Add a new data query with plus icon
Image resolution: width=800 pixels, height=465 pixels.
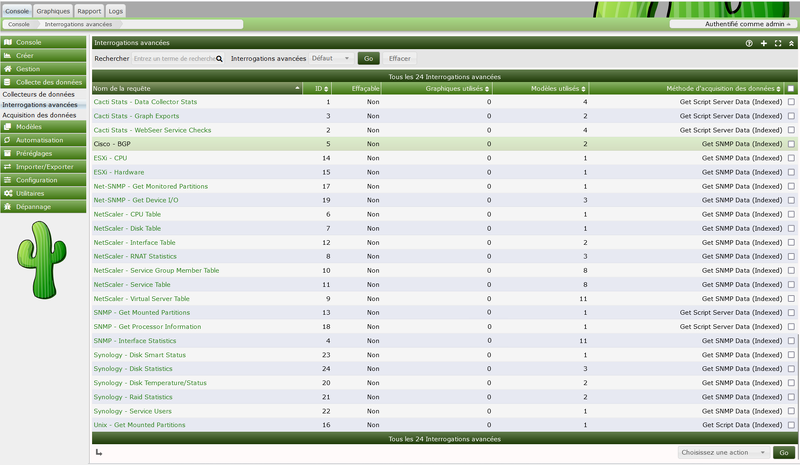point(763,43)
